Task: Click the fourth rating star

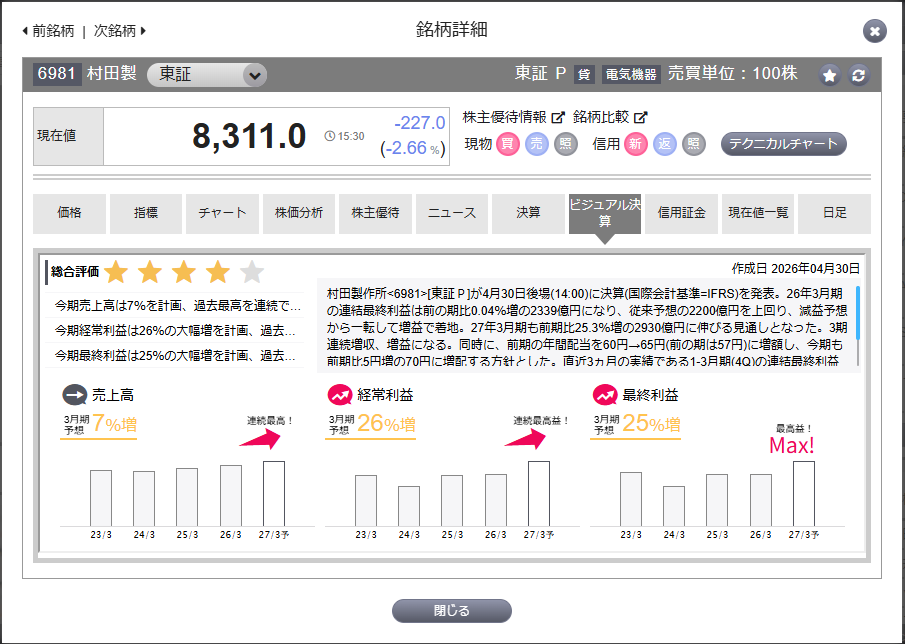Action: (218, 272)
